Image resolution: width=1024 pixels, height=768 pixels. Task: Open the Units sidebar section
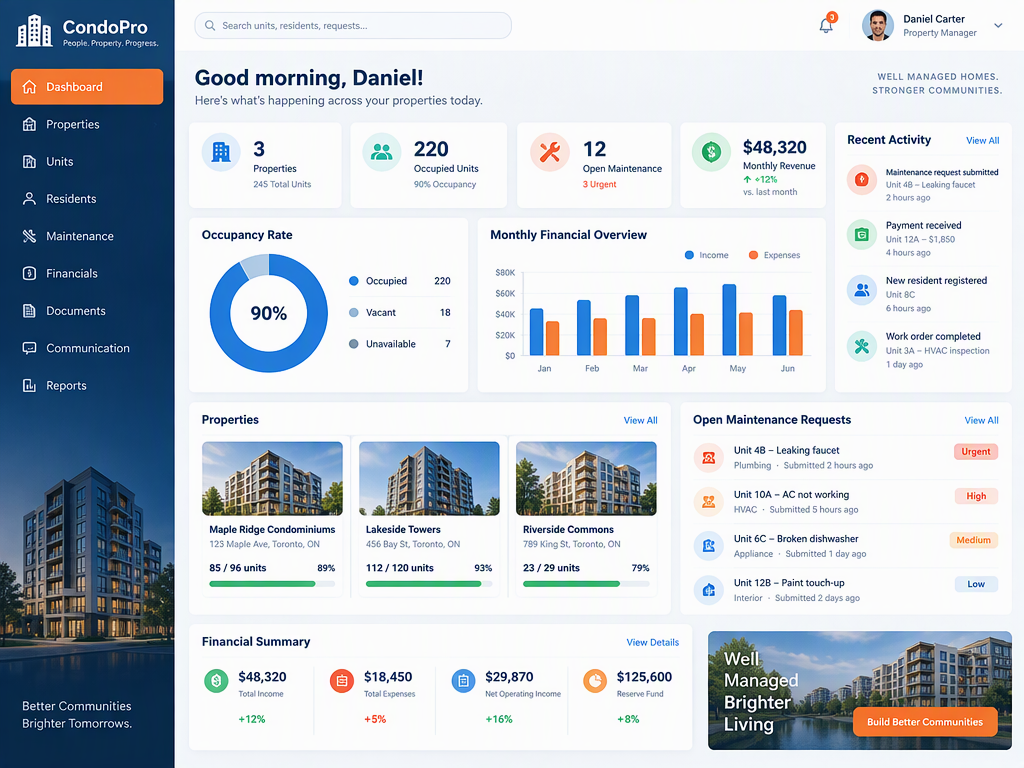point(87,161)
